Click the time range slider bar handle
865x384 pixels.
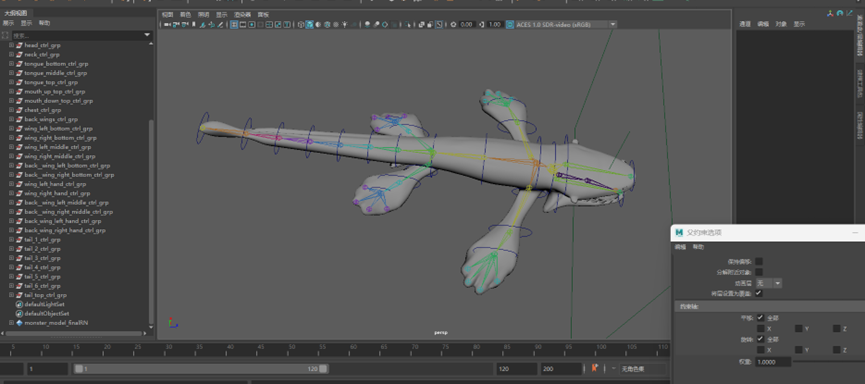click(201, 369)
